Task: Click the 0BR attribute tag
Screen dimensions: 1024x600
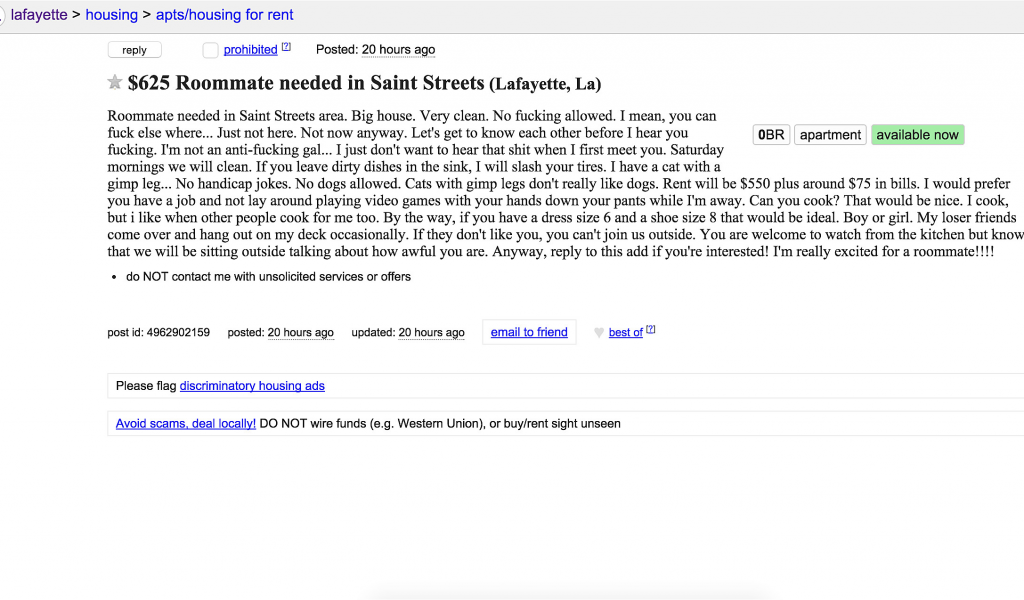Action: [x=771, y=135]
